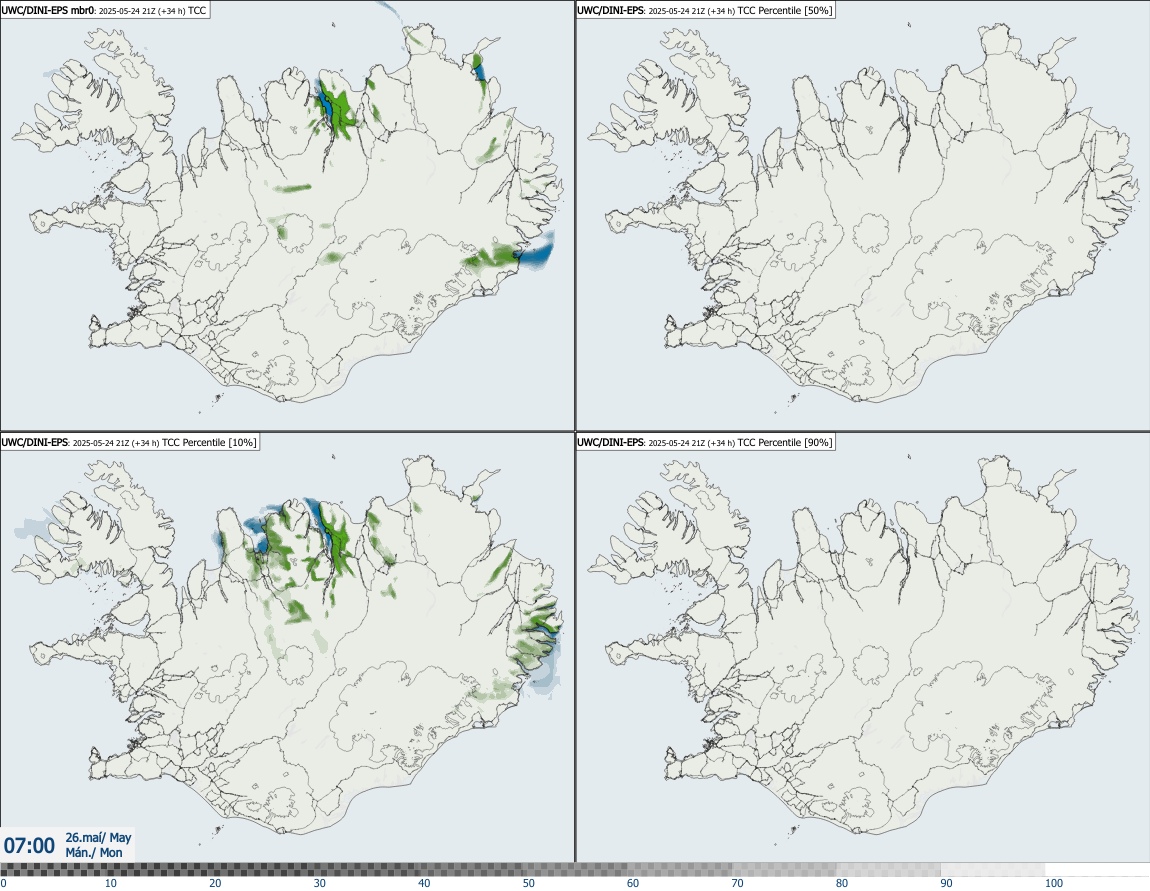The width and height of the screenshot is (1150, 891).
Task: Select the 10% percentile map of Iceland
Action: pos(287,647)
